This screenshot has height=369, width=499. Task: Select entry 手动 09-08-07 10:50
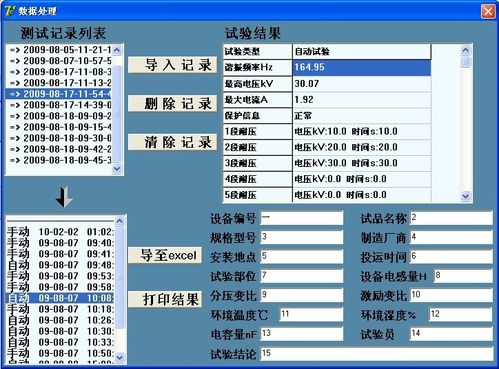[60, 353]
